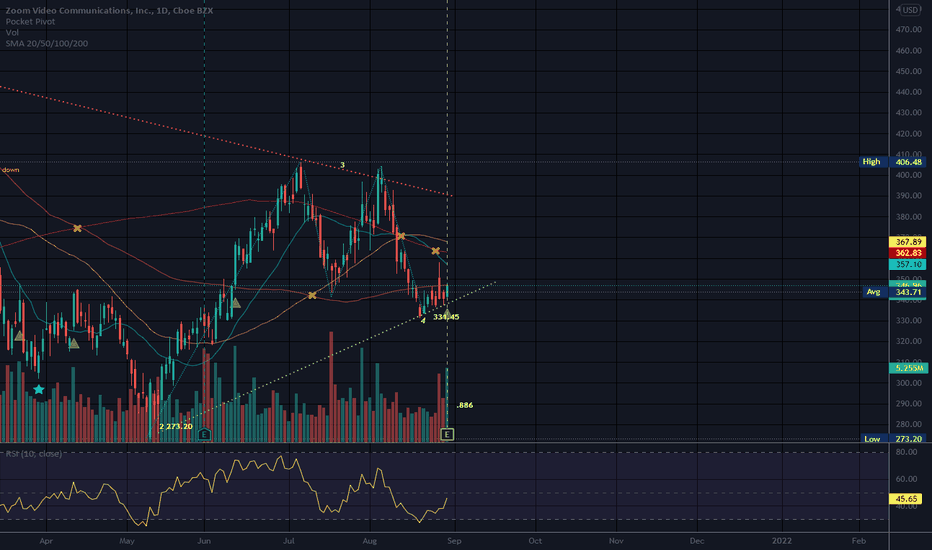Click the RSI (10, close) indicator label

[x=33, y=454]
